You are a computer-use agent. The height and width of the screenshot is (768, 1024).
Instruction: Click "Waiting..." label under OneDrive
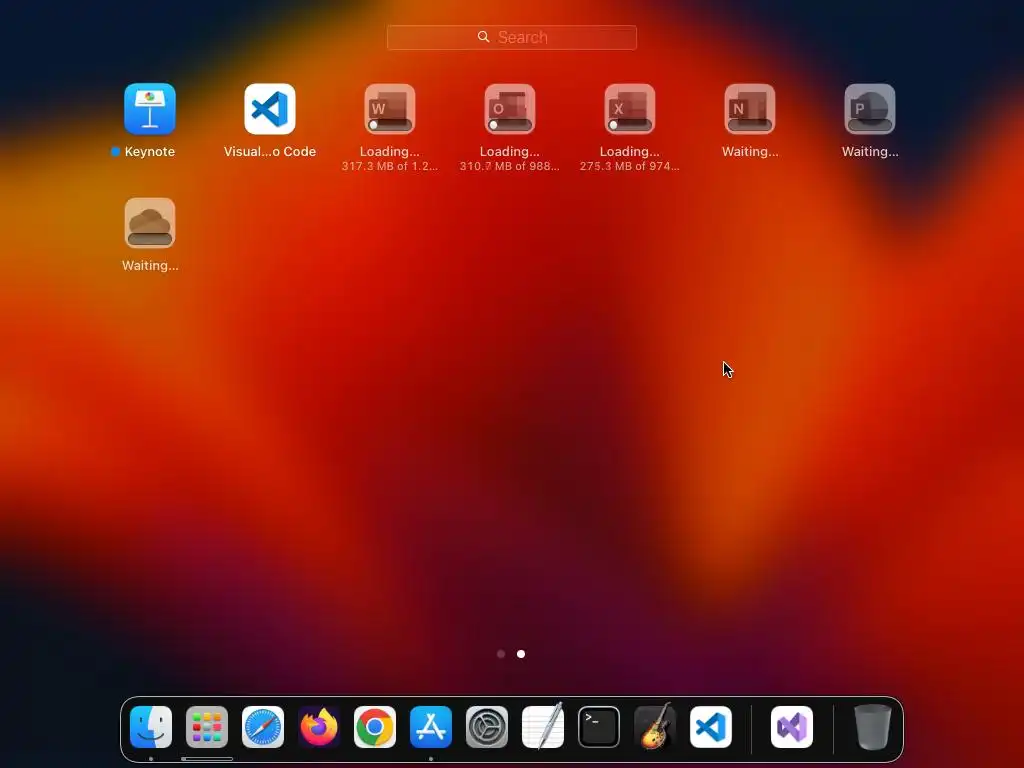[x=150, y=266]
